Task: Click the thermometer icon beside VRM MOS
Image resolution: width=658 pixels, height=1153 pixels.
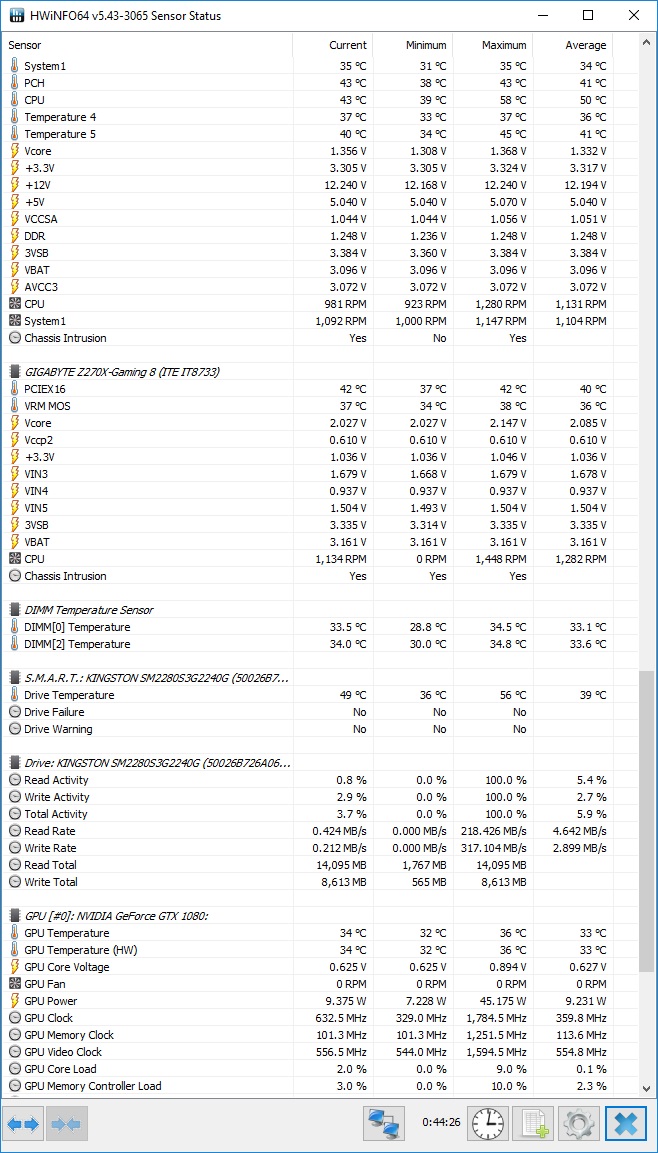Action: tap(15, 405)
